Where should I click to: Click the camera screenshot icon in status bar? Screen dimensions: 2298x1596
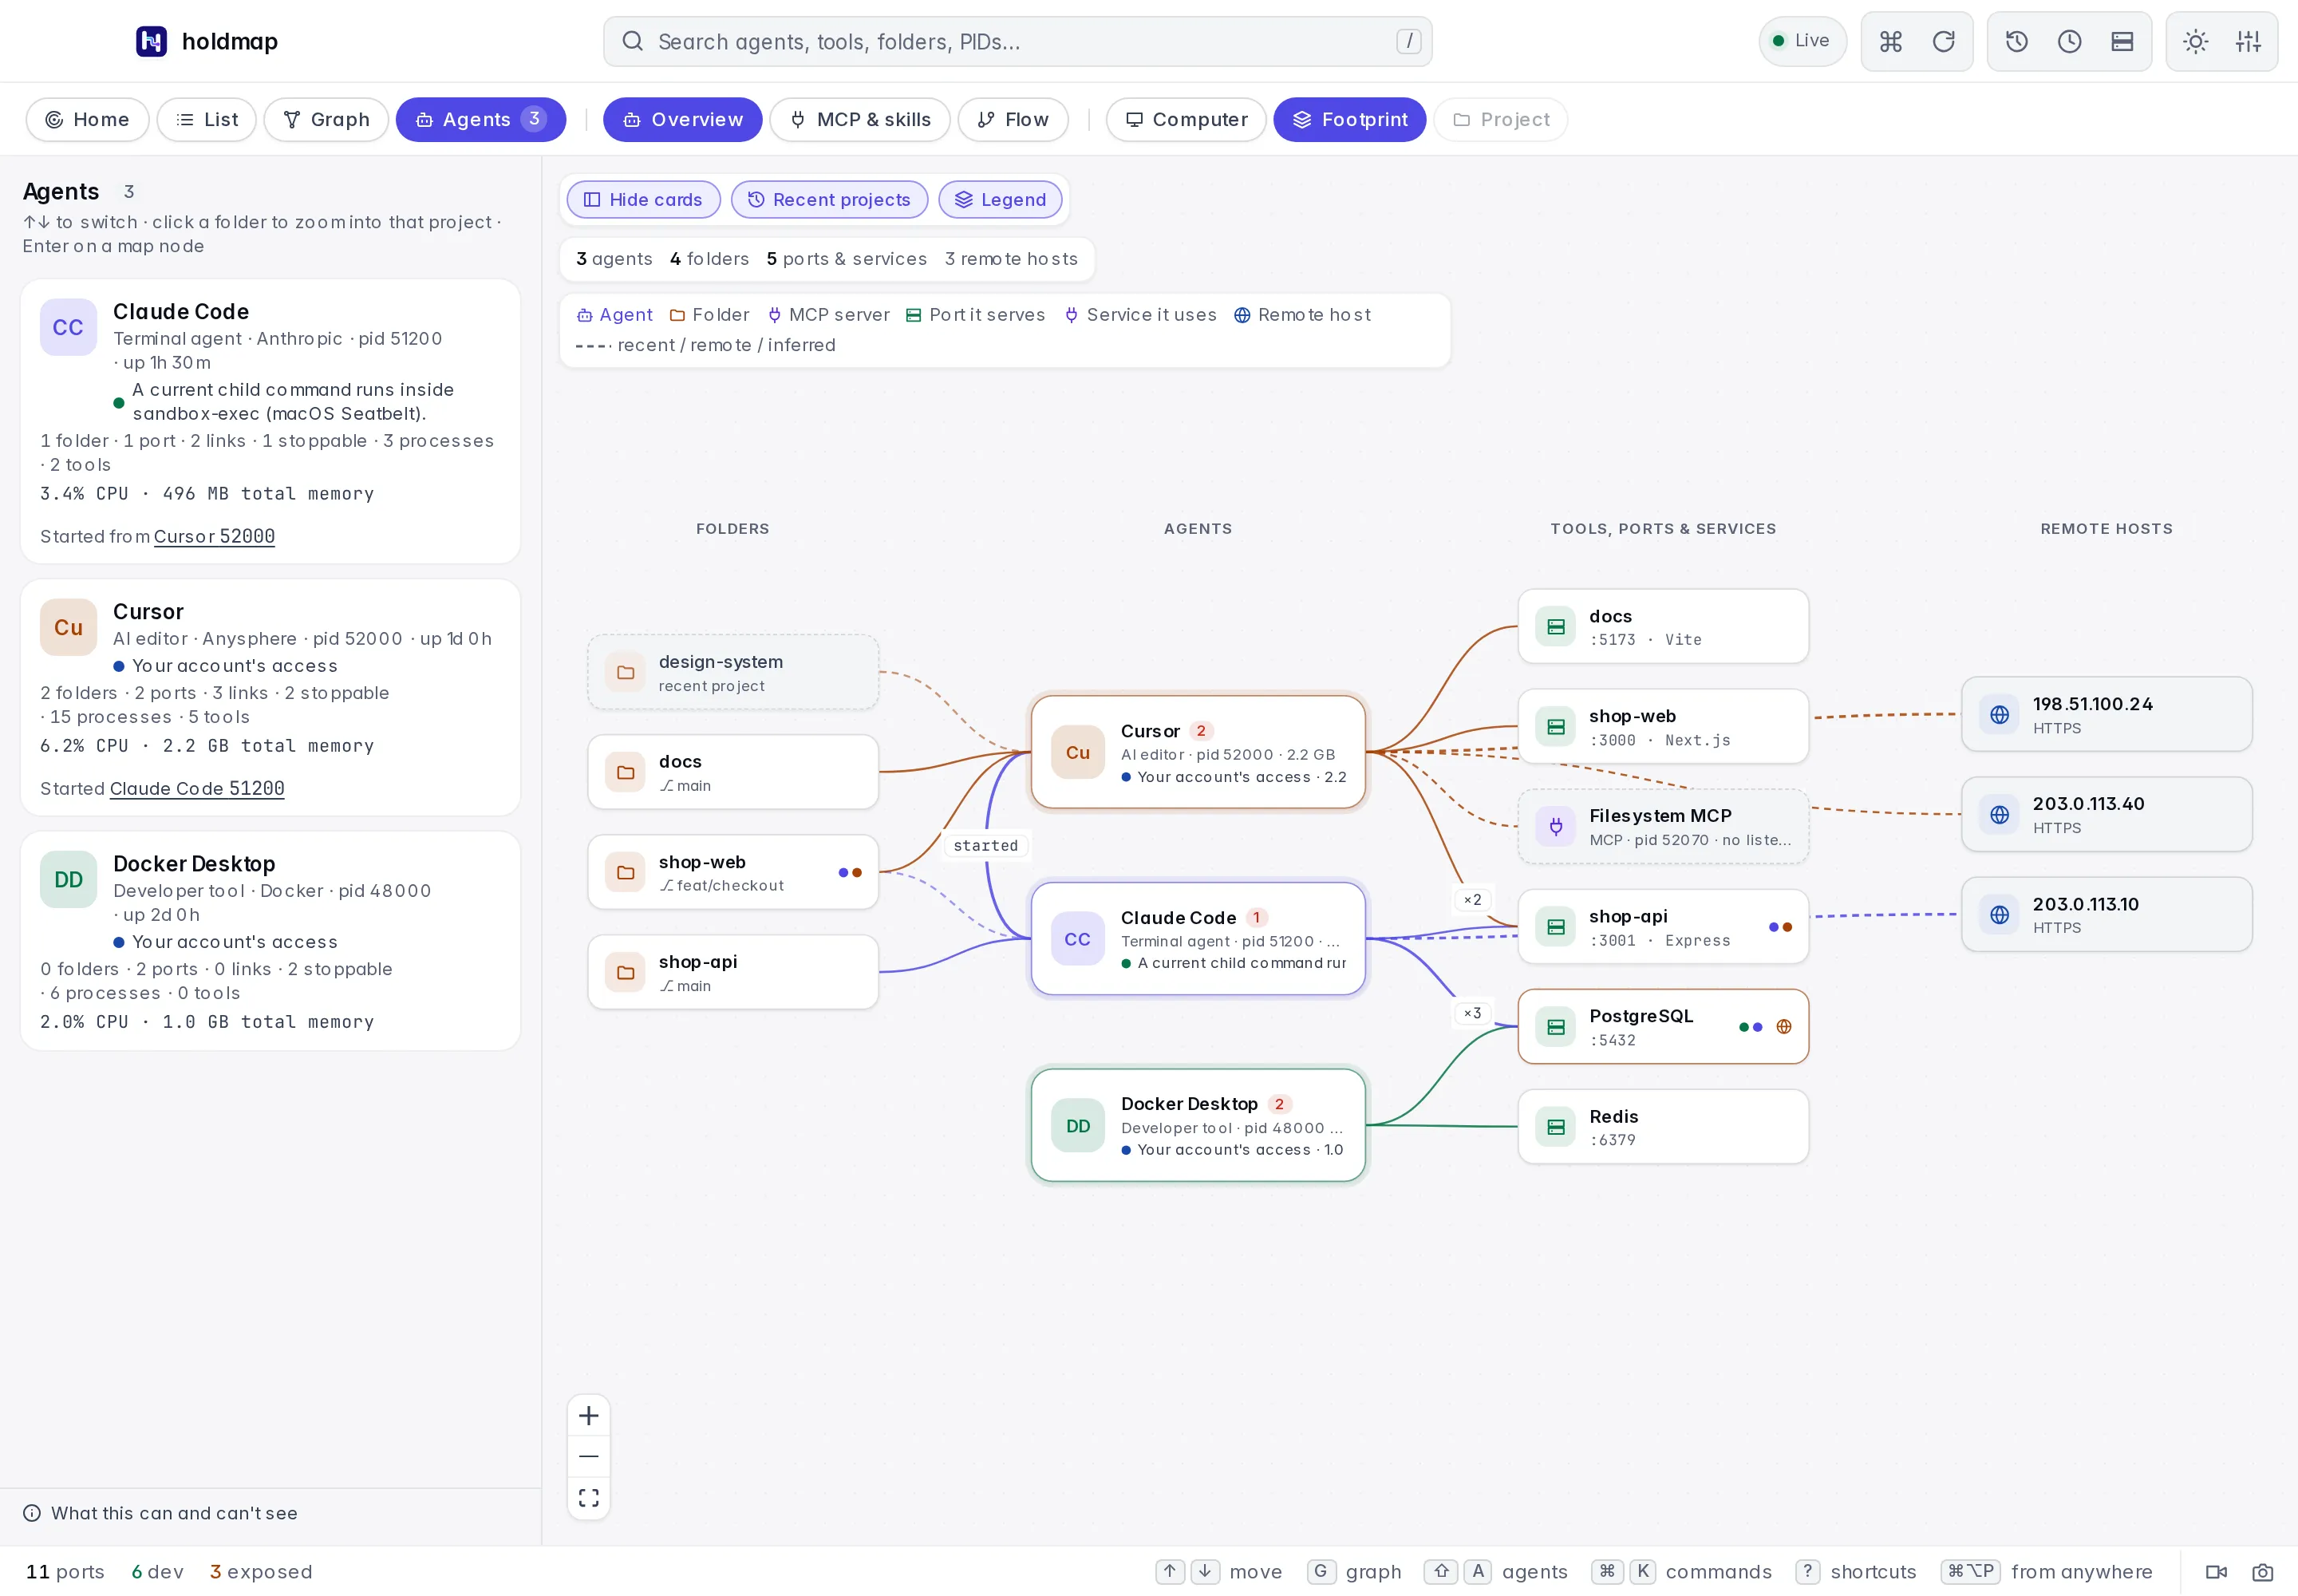(2262, 1571)
